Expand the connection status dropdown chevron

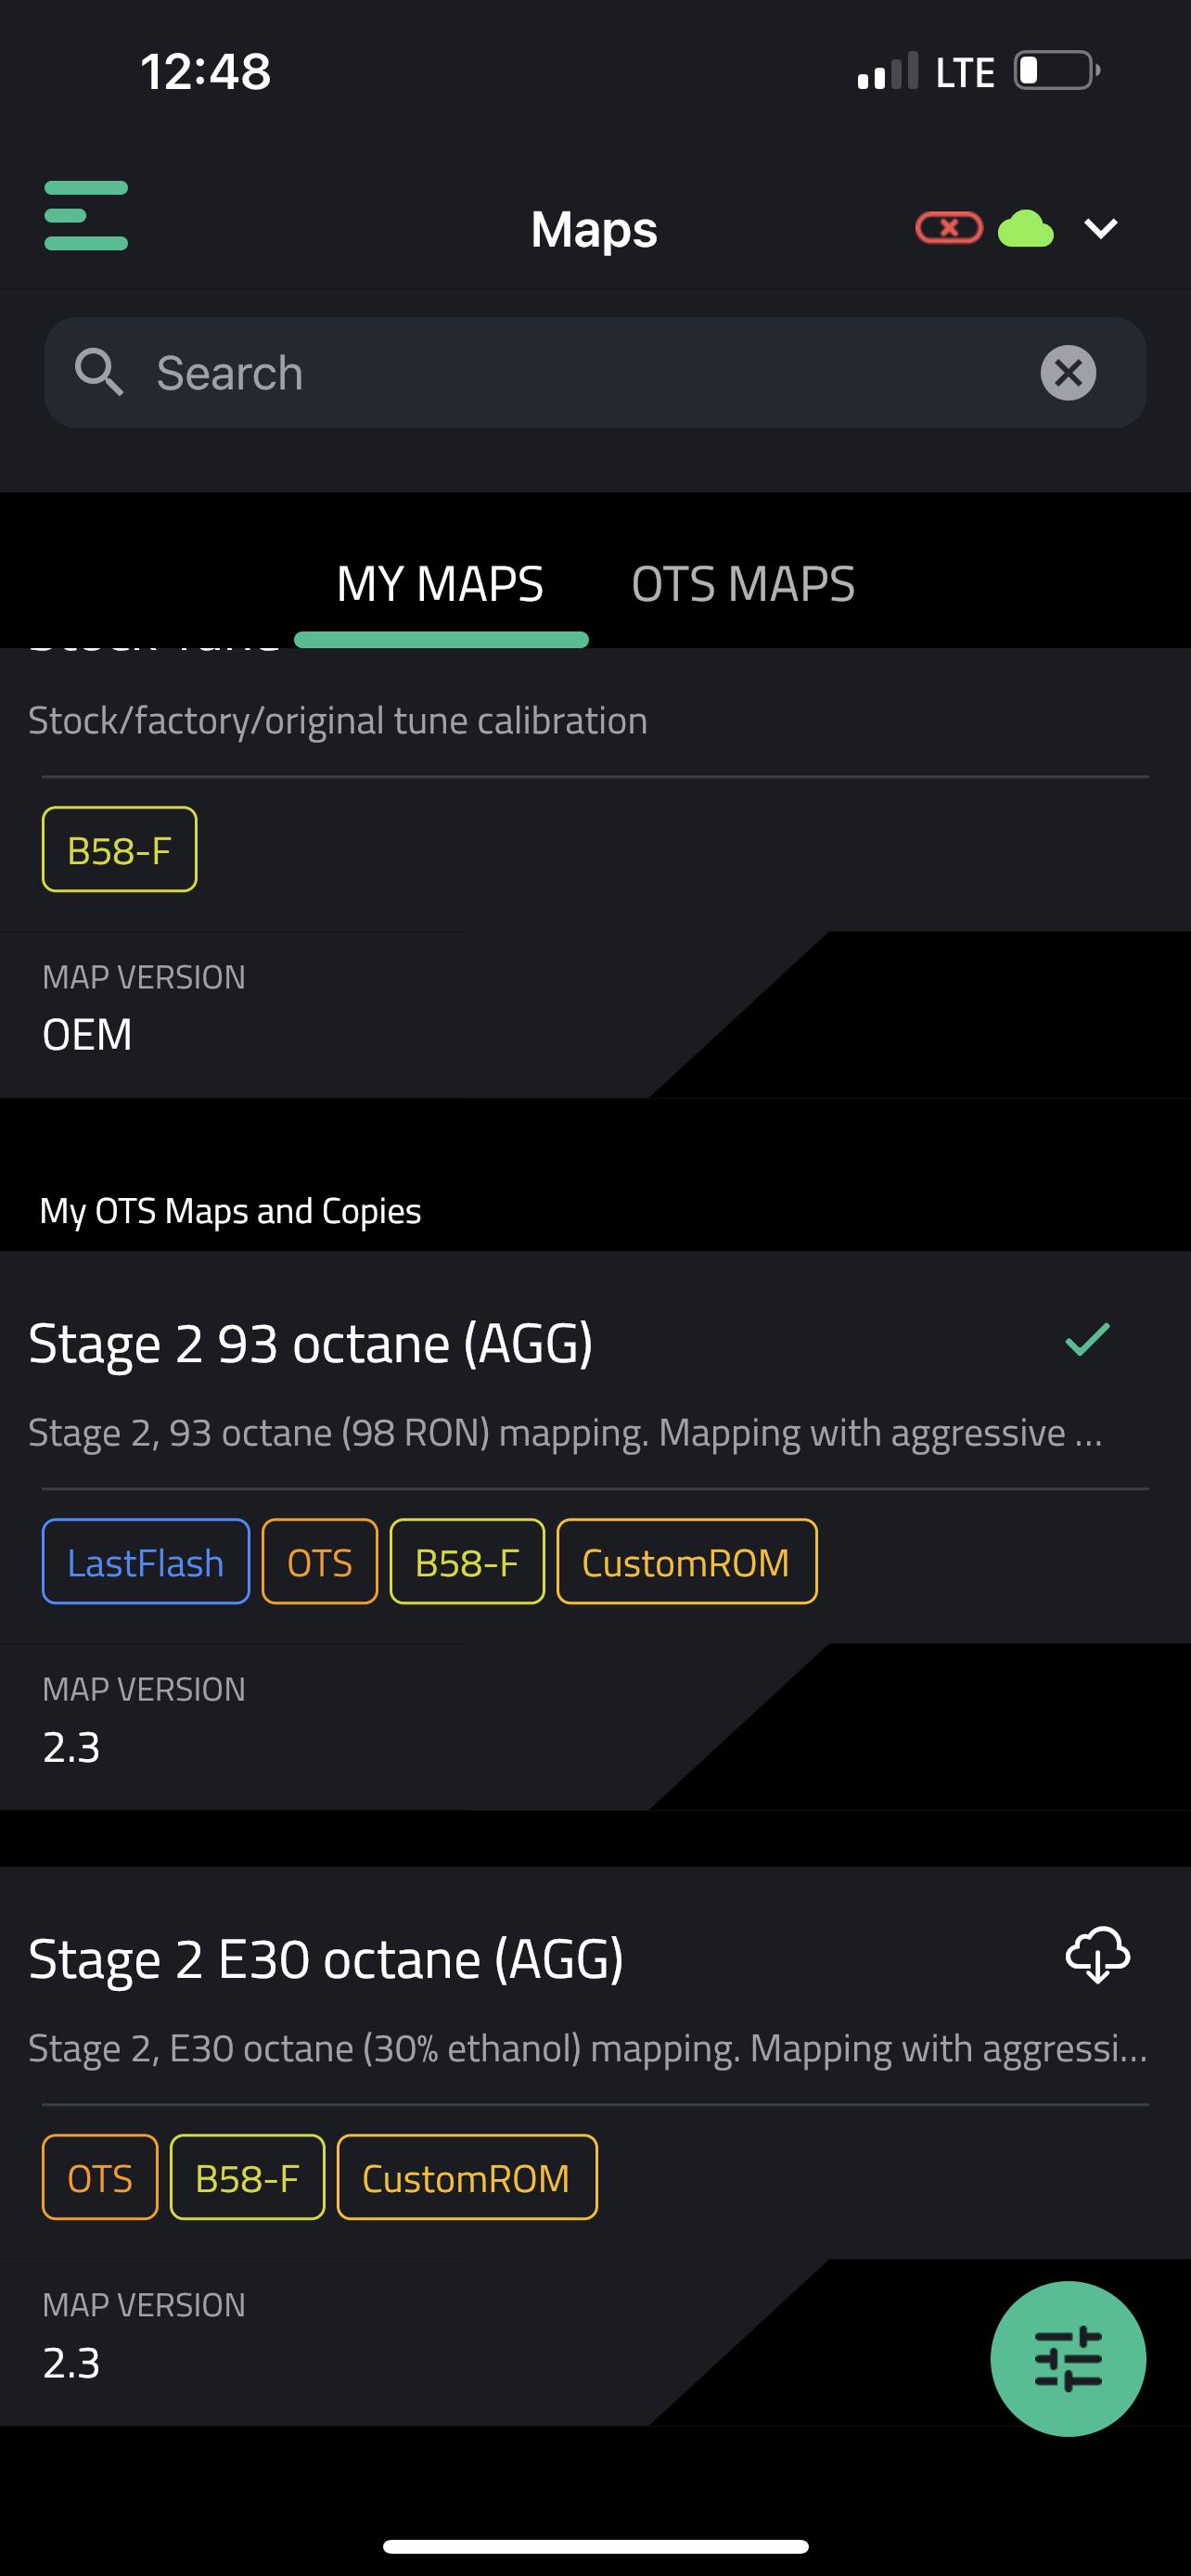(x=1100, y=229)
